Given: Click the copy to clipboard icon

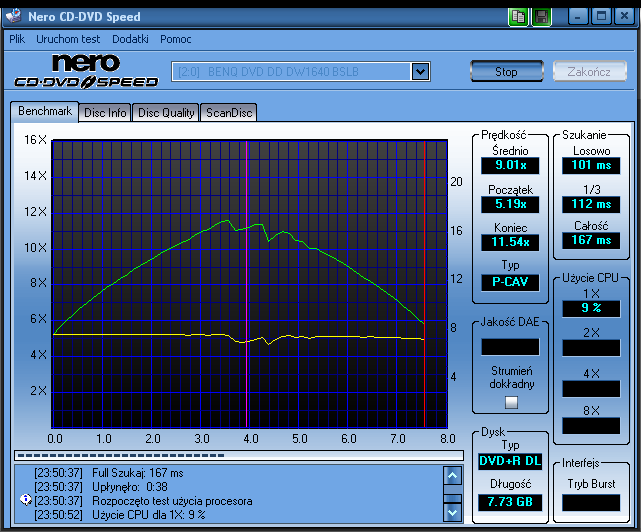Looking at the screenshot, I should point(518,17).
